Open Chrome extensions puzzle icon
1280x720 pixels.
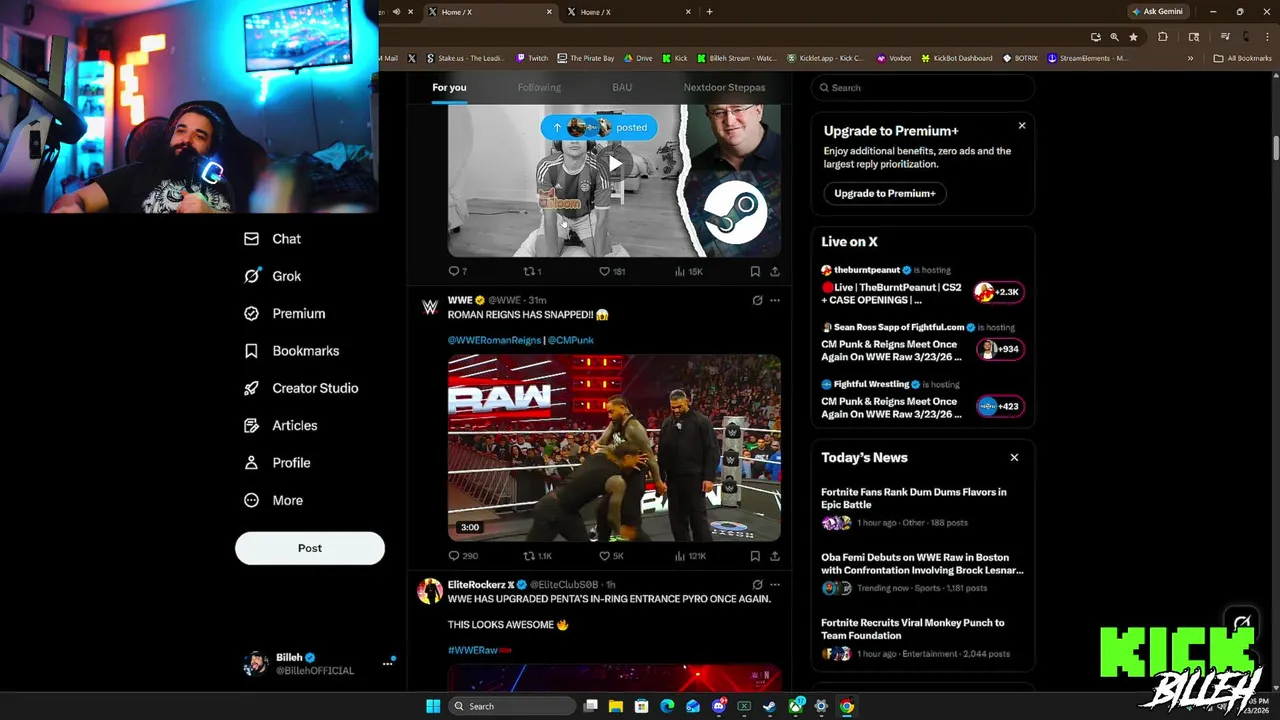coord(1162,37)
